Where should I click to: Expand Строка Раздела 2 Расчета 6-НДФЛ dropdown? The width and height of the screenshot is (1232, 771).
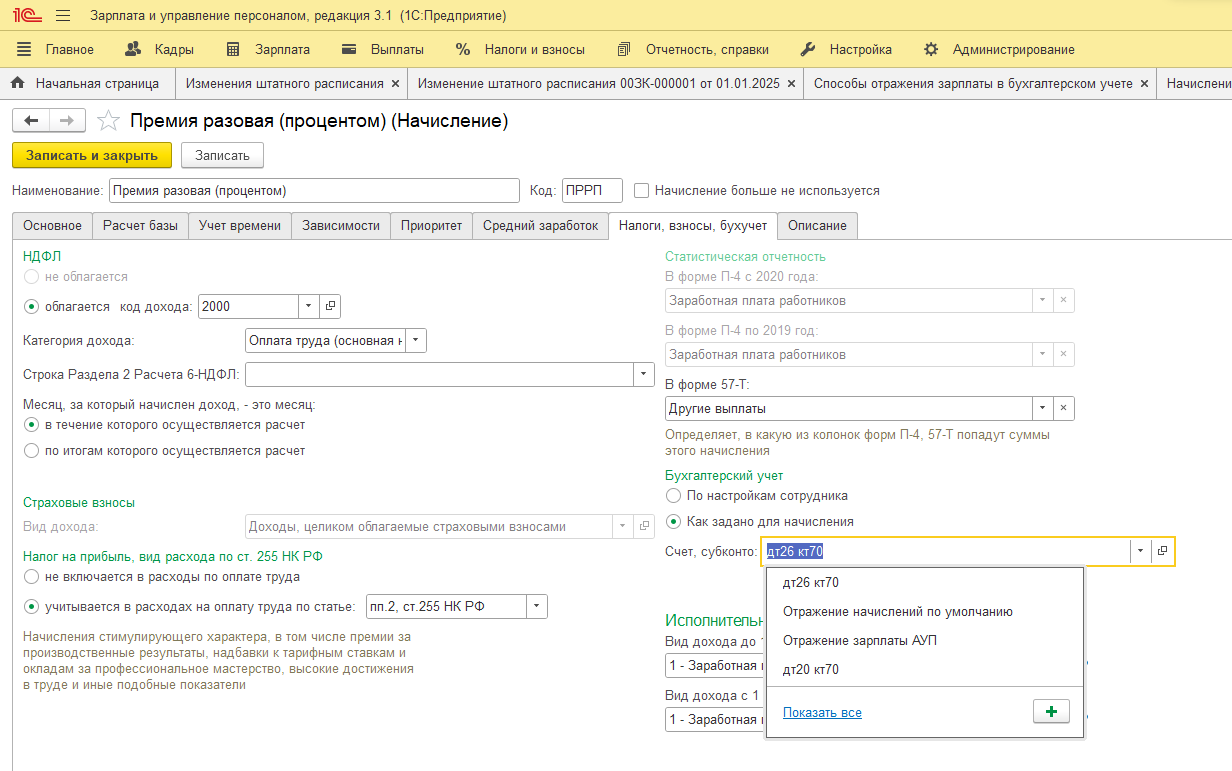(643, 375)
